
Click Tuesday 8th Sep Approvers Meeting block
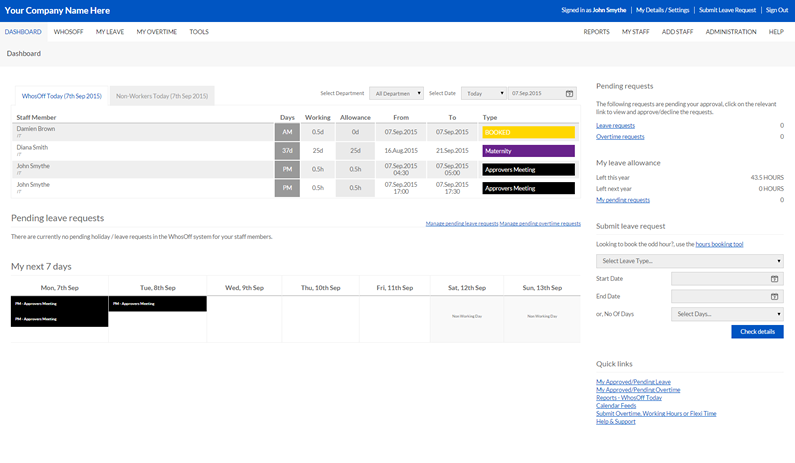point(157,303)
